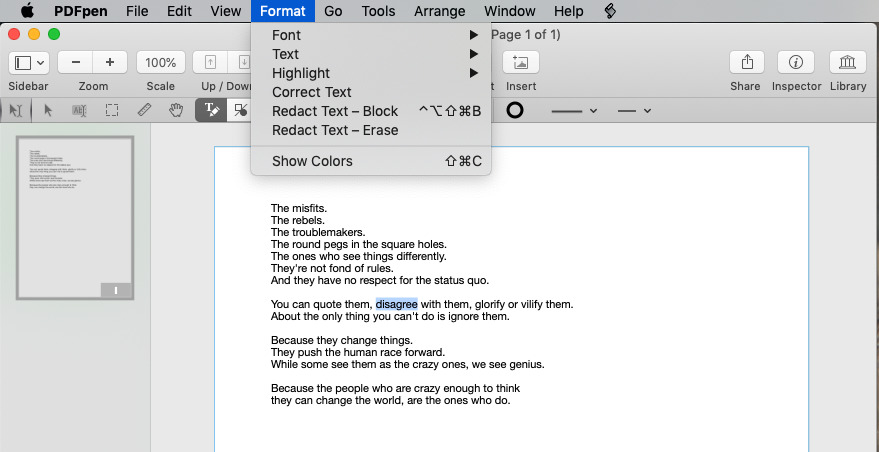The height and width of the screenshot is (452, 879).
Task: Select the Hand scroll tool
Action: (x=176, y=110)
